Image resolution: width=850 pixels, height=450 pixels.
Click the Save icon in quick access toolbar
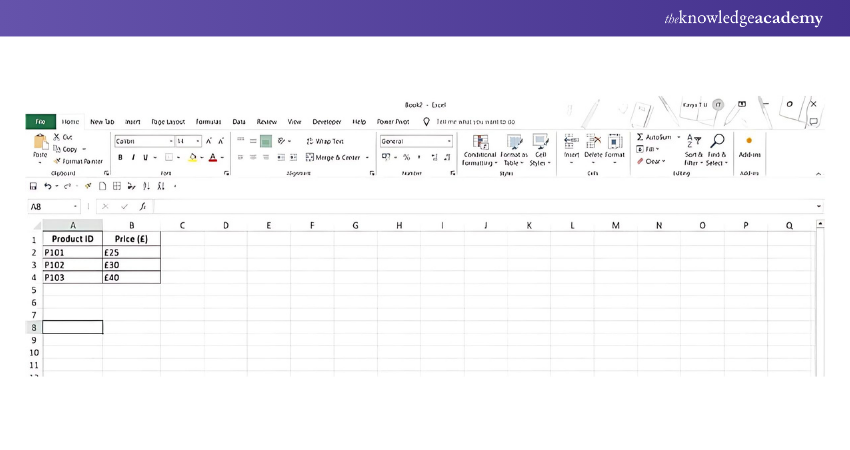(x=34, y=186)
